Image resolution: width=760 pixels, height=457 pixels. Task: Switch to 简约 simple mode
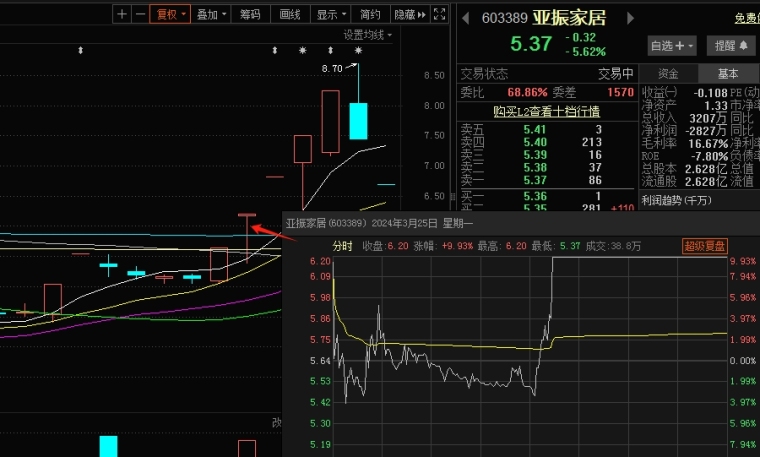370,15
